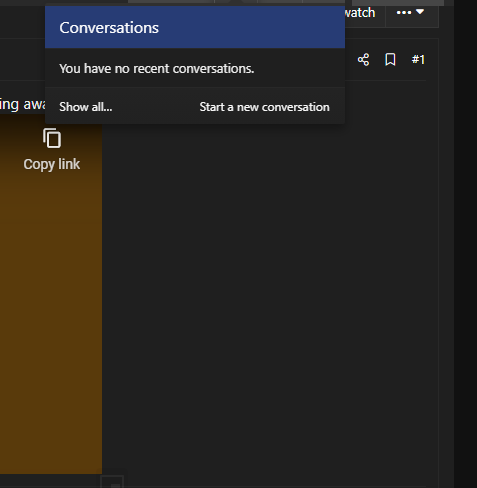Click the partially visible watch button
This screenshot has height=488, width=477.
coord(360,13)
